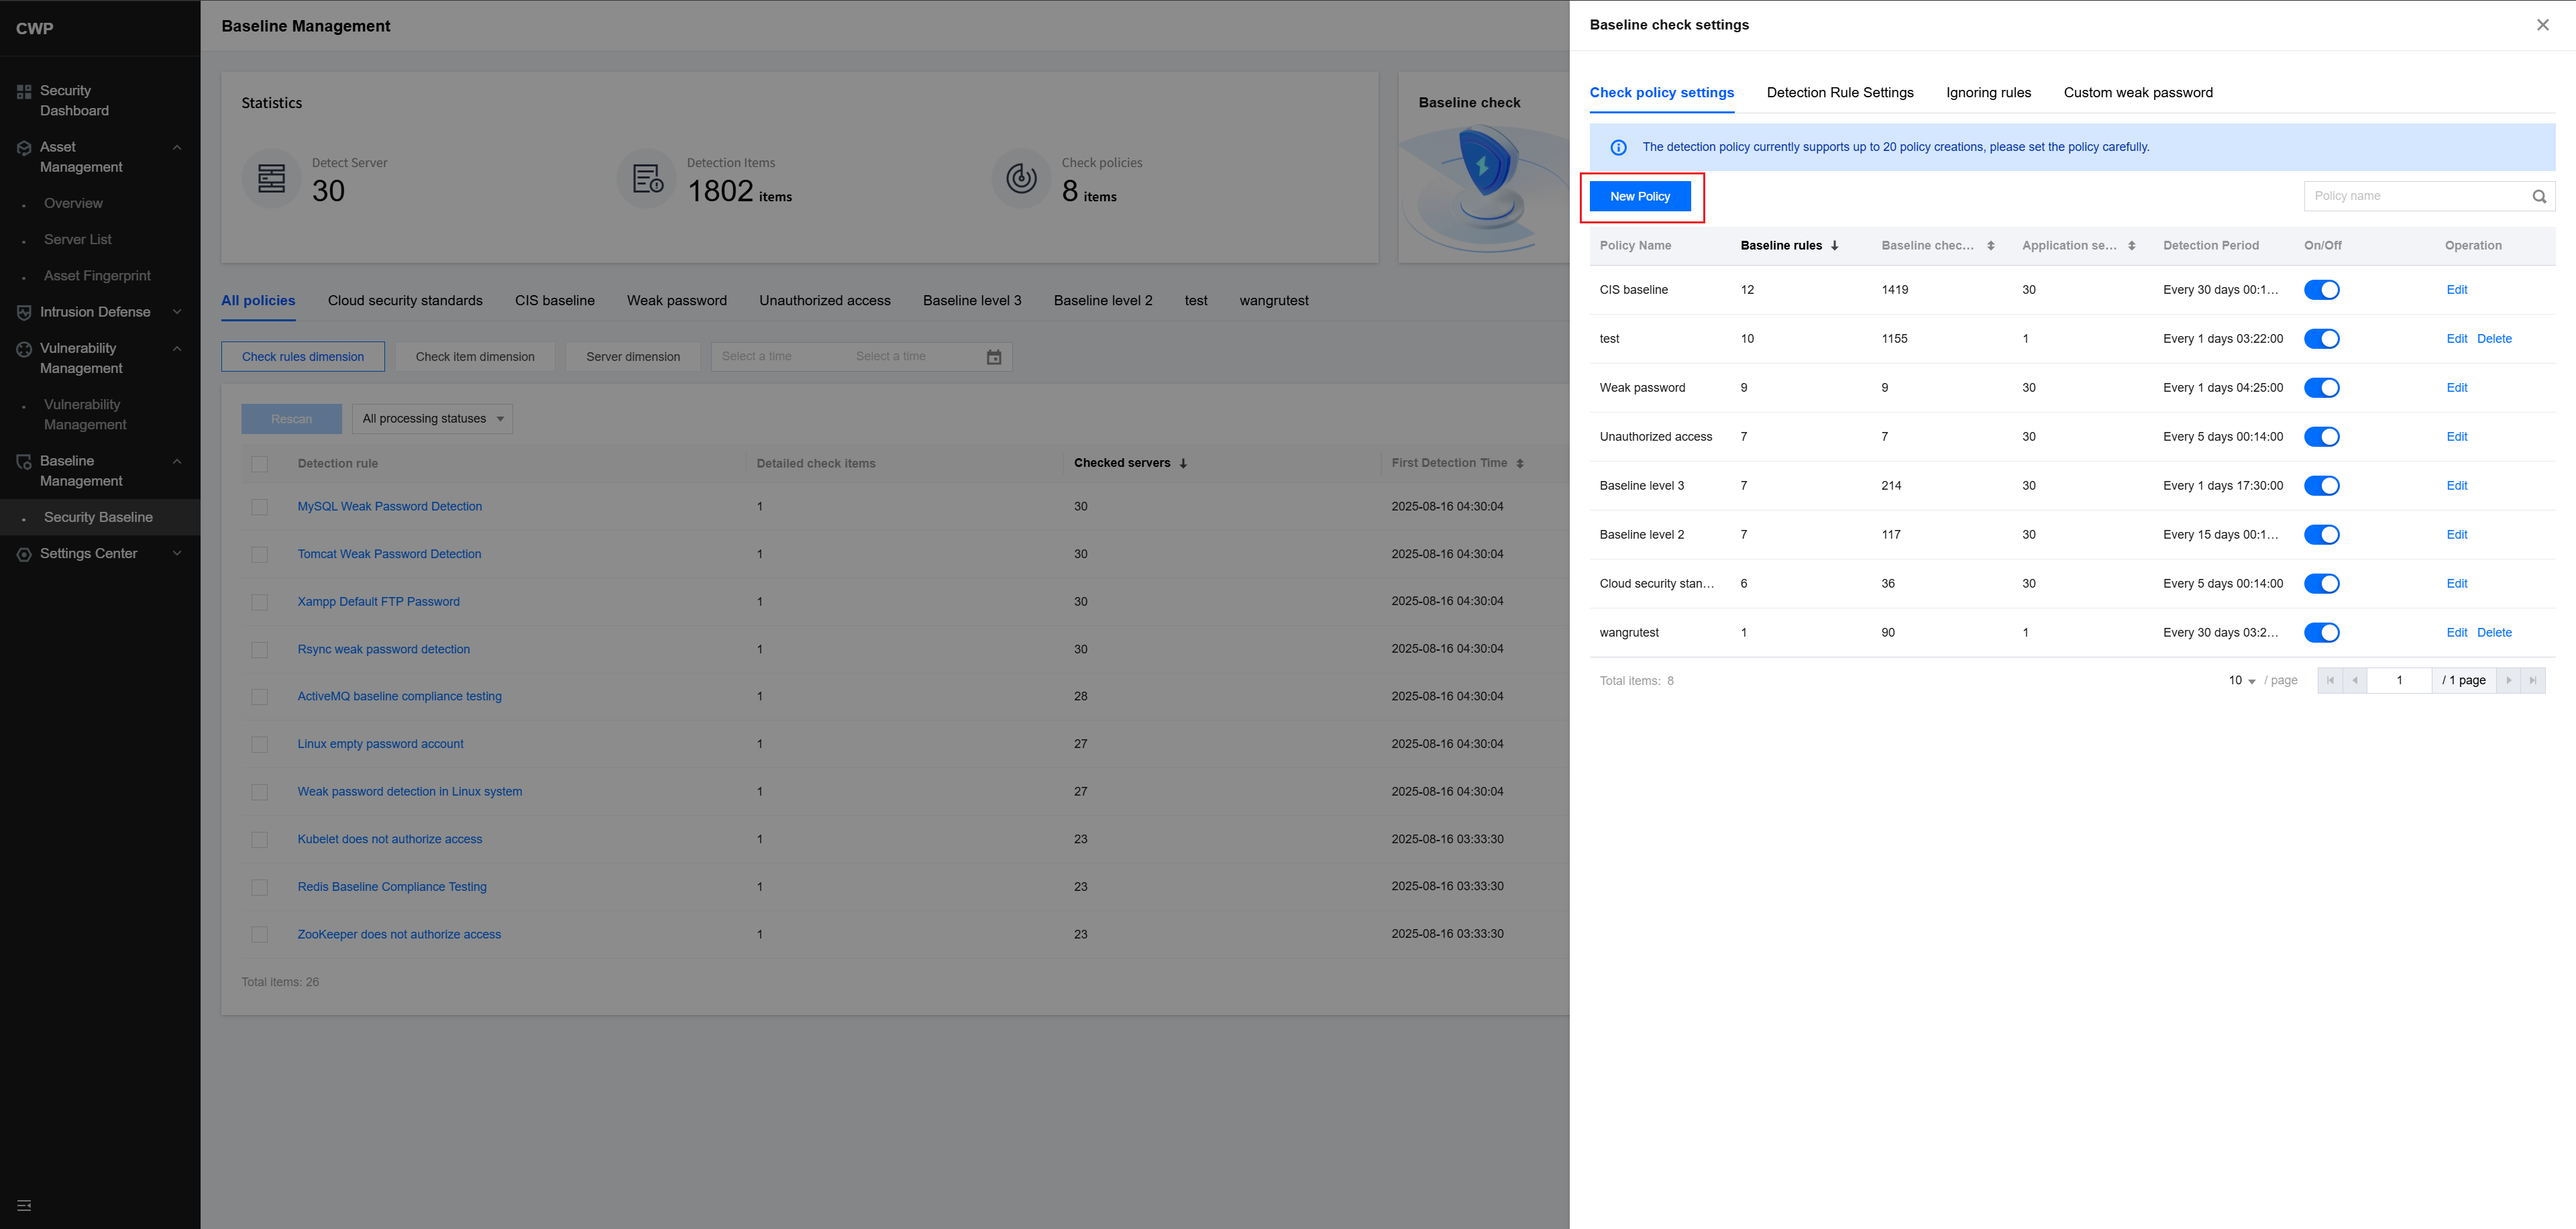Open Server List in sidebar
Image resolution: width=2576 pixels, height=1229 pixels.
[x=78, y=240]
